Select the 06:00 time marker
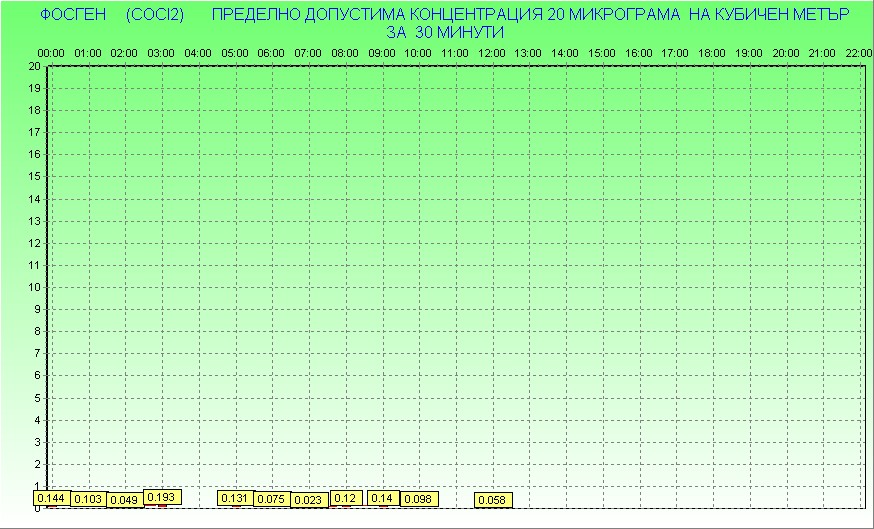The image size is (874, 529). pyautogui.click(x=271, y=53)
